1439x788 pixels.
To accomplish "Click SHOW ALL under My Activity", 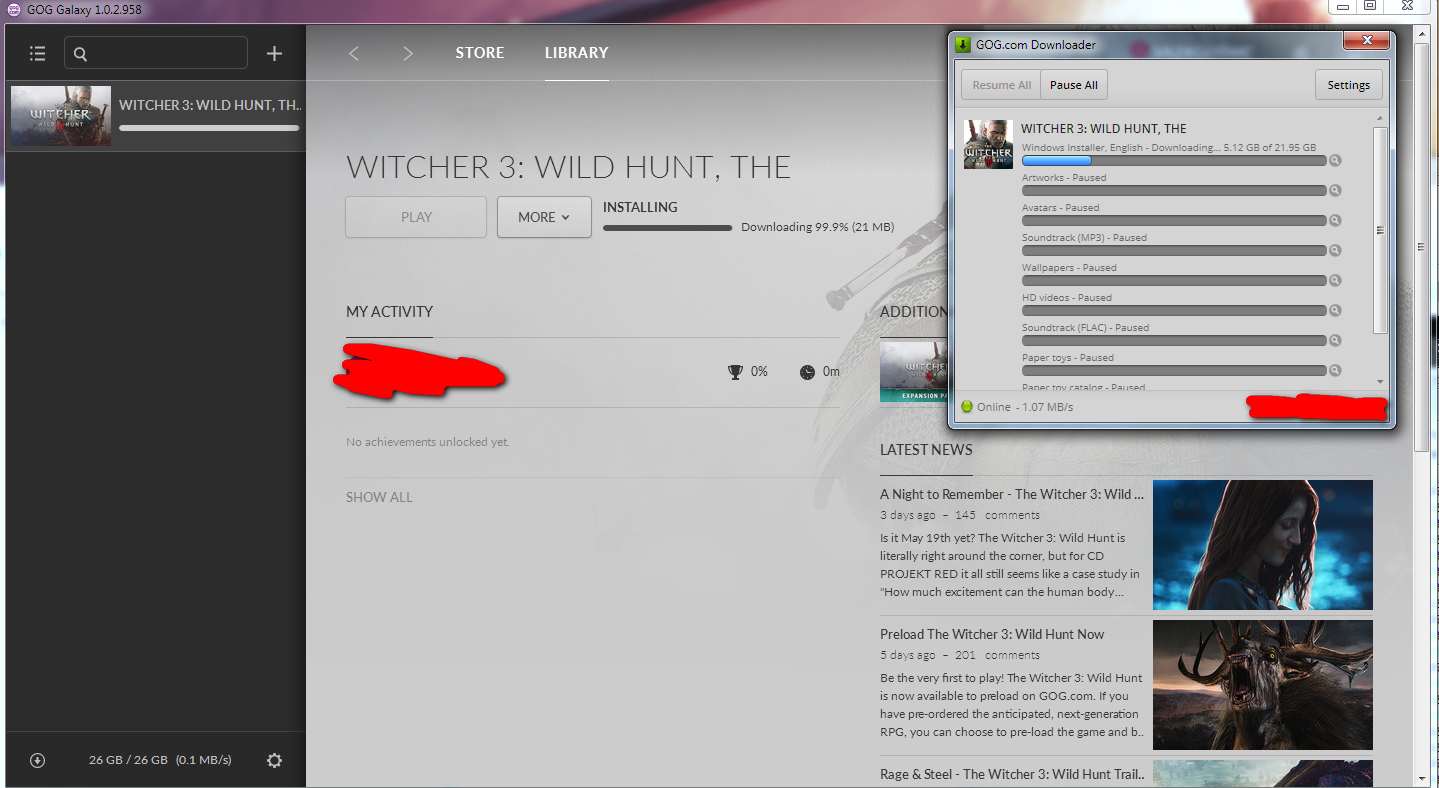I will click(x=379, y=497).
